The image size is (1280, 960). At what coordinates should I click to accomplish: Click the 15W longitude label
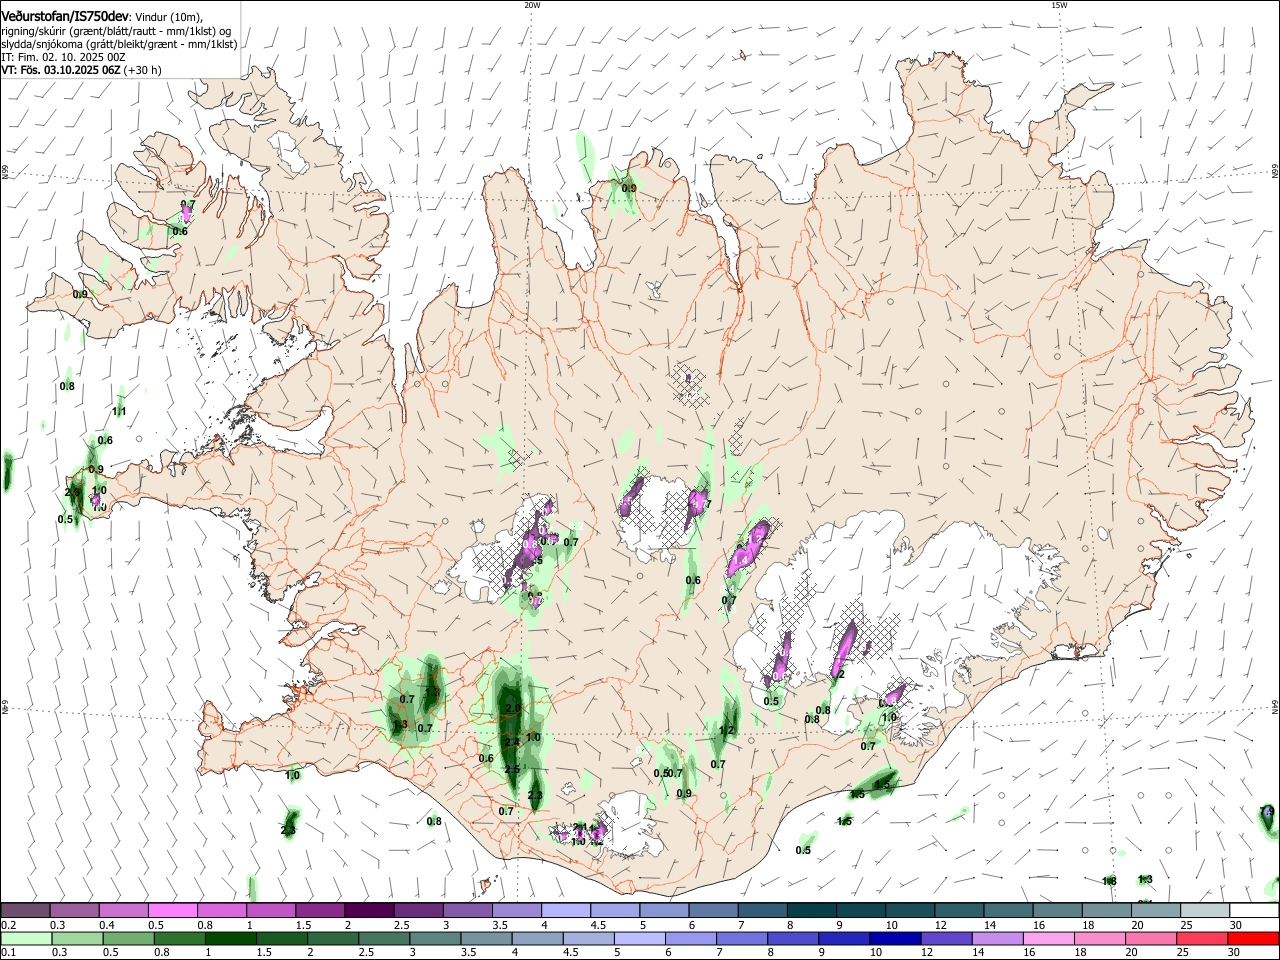tap(1059, 5)
